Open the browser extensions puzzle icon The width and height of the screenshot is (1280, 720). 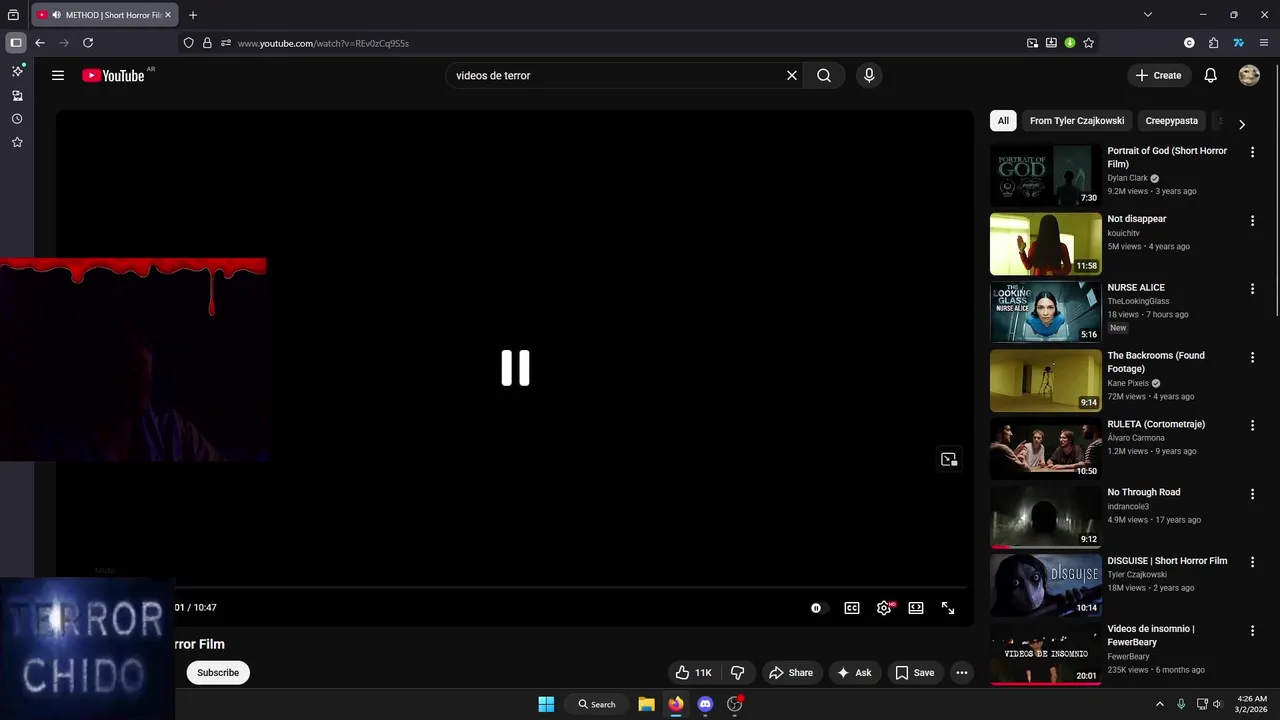[x=1213, y=43]
